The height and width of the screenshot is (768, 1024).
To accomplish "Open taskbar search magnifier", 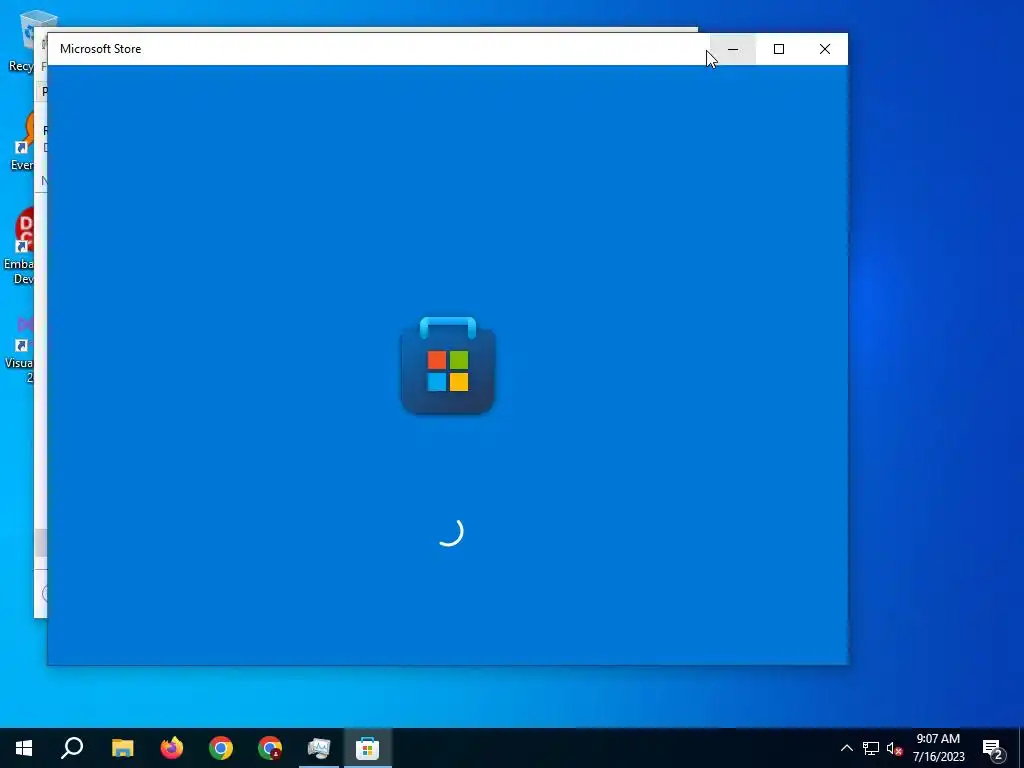I will coord(72,748).
